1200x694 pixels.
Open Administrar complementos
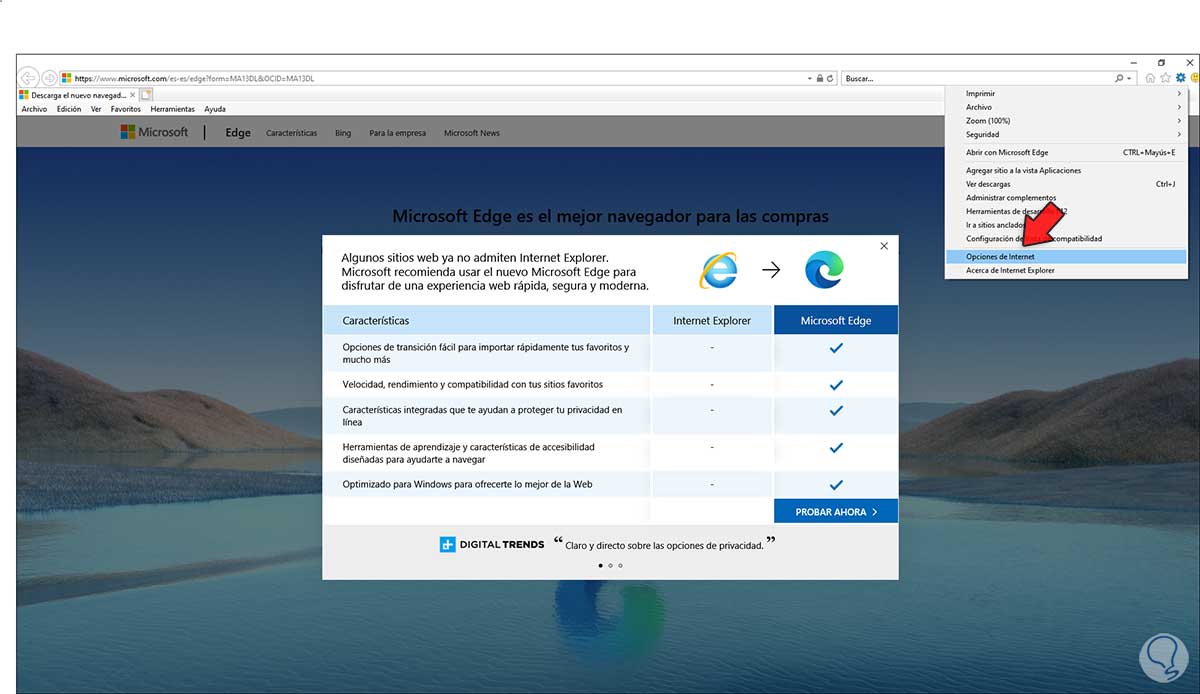pos(1066,198)
